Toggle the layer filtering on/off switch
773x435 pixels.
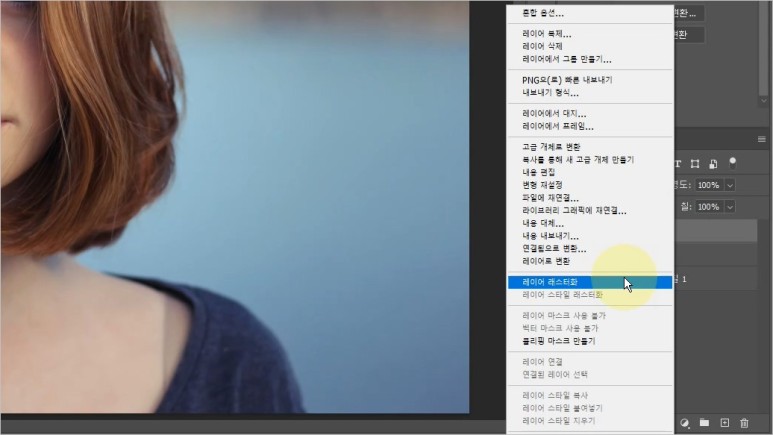pyautogui.click(x=733, y=163)
